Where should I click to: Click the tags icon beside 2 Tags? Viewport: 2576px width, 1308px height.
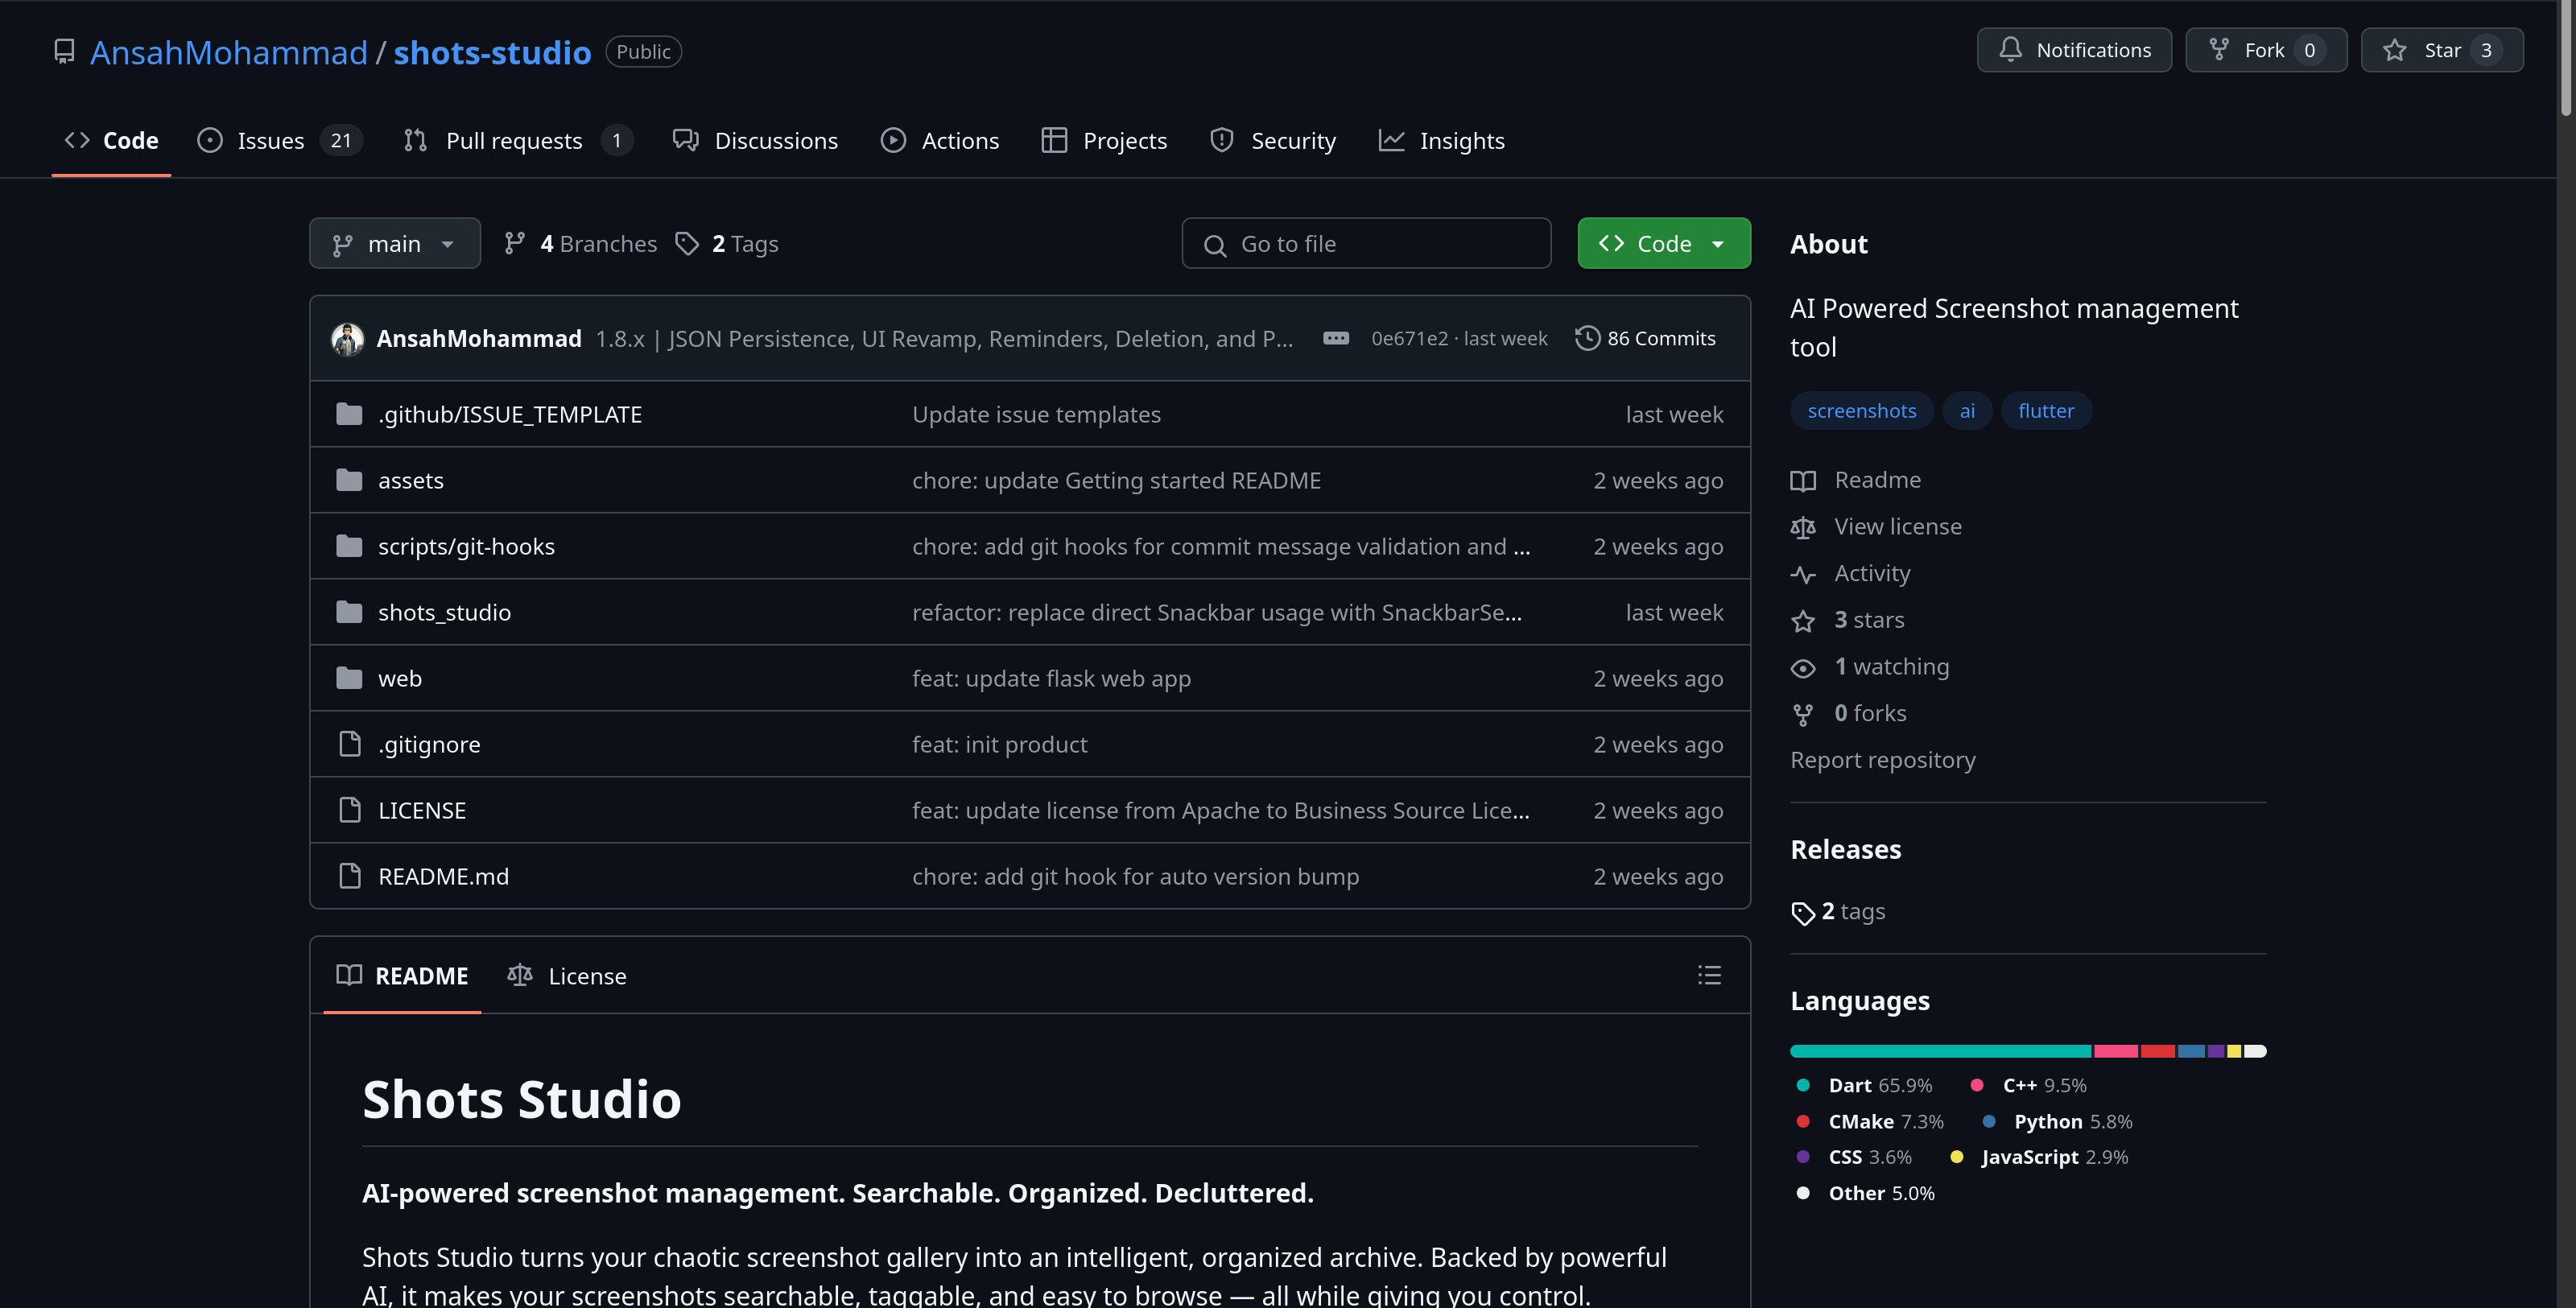pos(687,244)
